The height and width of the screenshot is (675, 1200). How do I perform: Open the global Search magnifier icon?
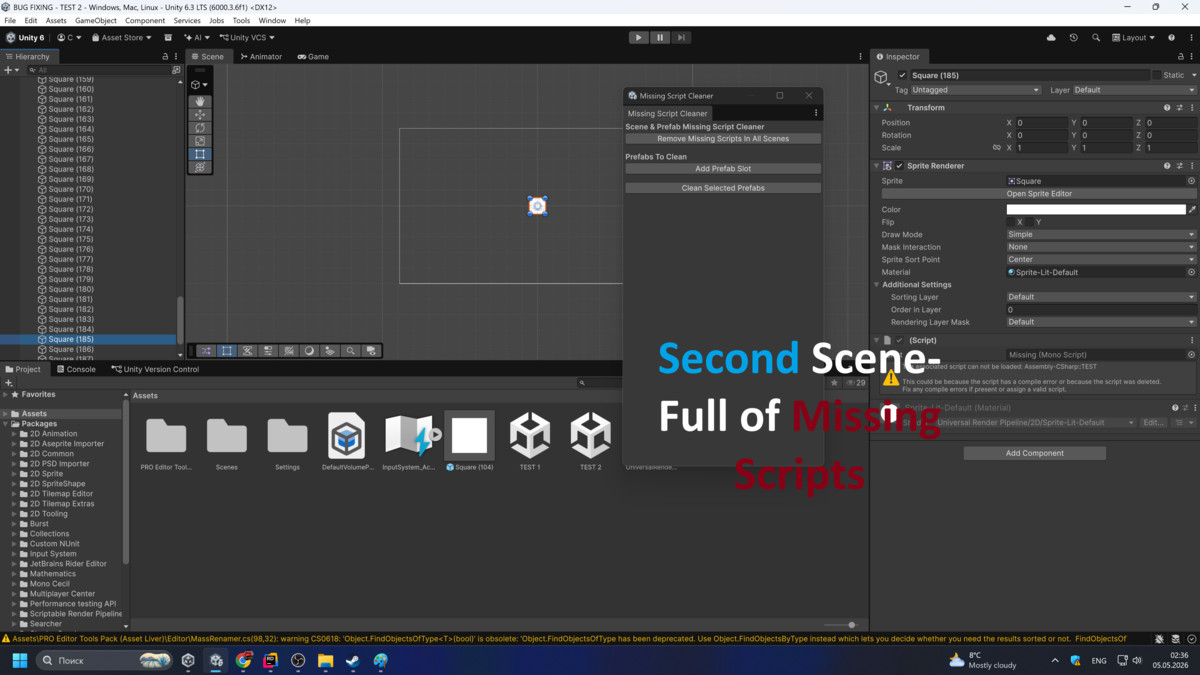(1096, 38)
